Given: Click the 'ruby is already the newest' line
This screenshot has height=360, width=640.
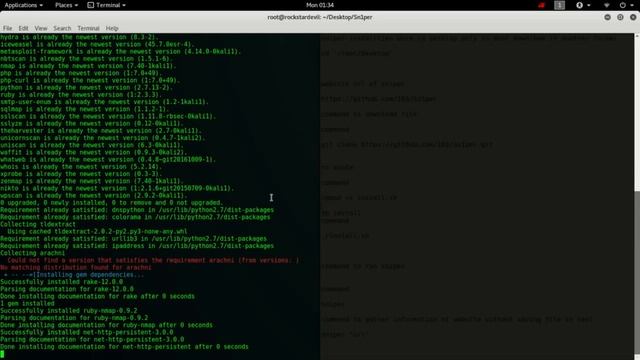Looking at the screenshot, I should [x=81, y=95].
